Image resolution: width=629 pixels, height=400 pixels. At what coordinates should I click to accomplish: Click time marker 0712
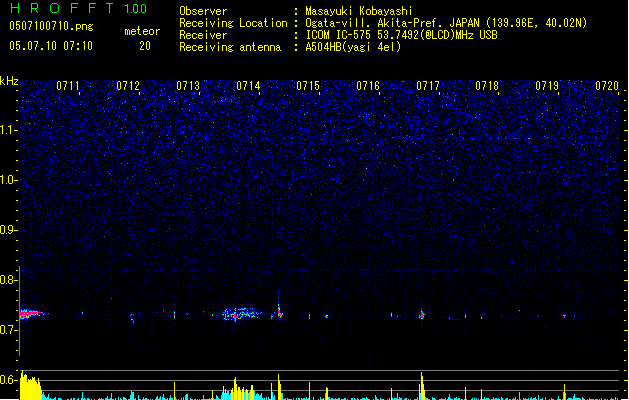(x=128, y=86)
